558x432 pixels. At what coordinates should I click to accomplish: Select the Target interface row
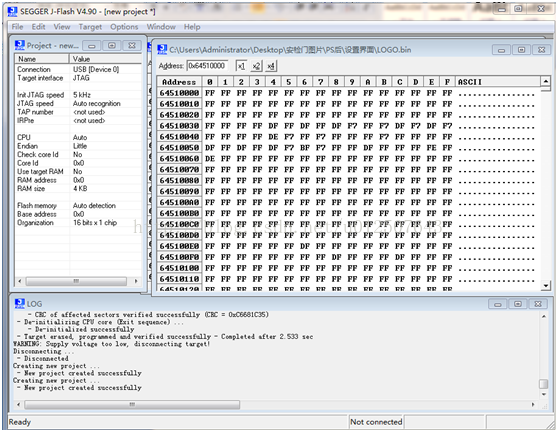point(78,78)
